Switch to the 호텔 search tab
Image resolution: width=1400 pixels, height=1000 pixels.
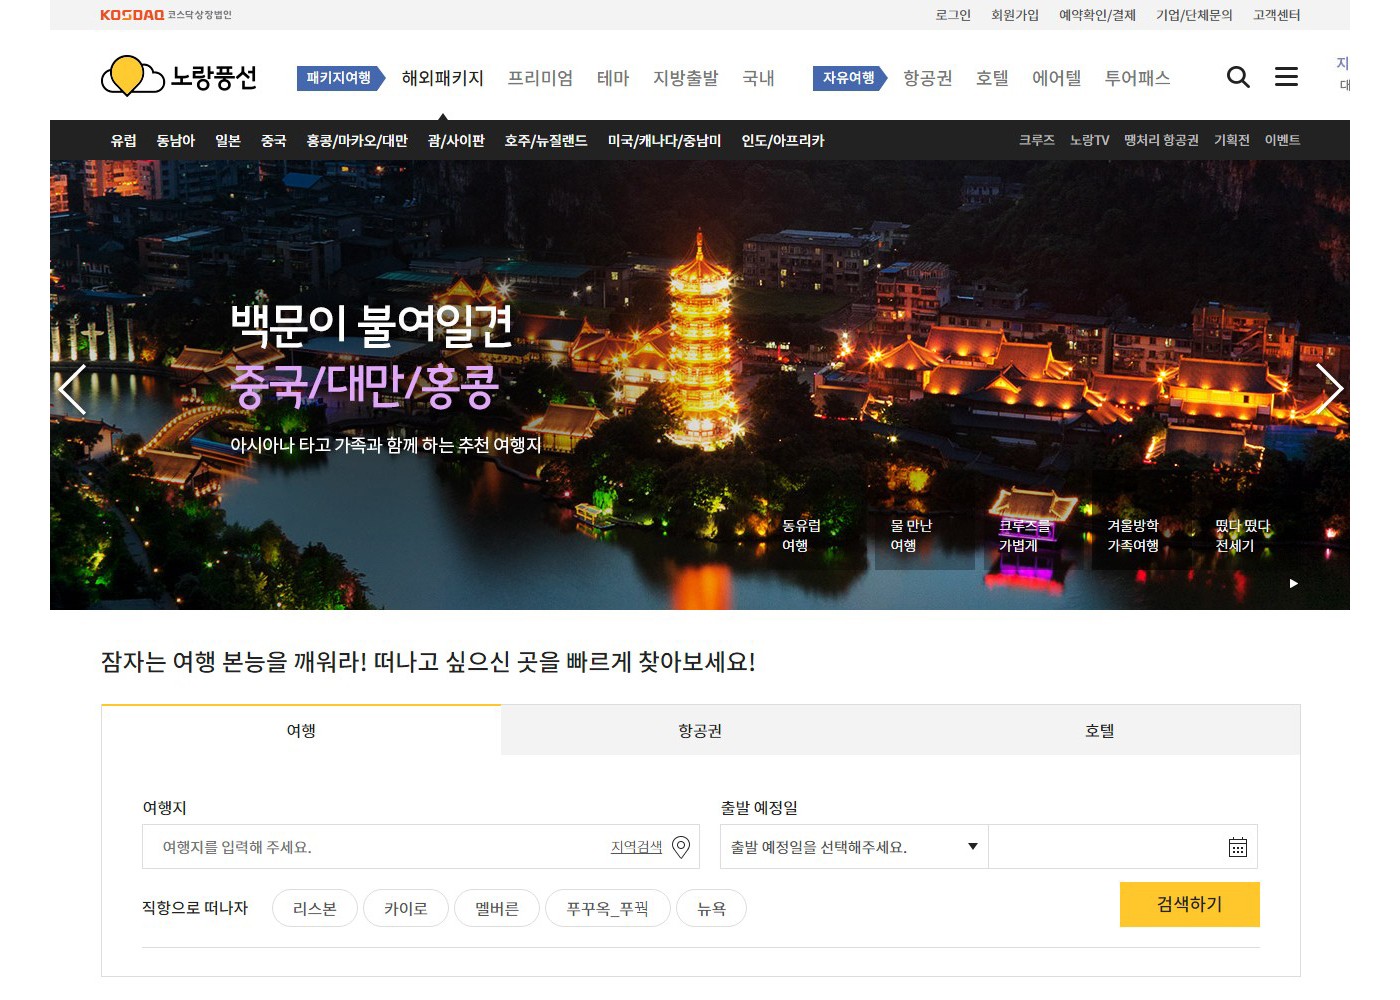click(1099, 731)
